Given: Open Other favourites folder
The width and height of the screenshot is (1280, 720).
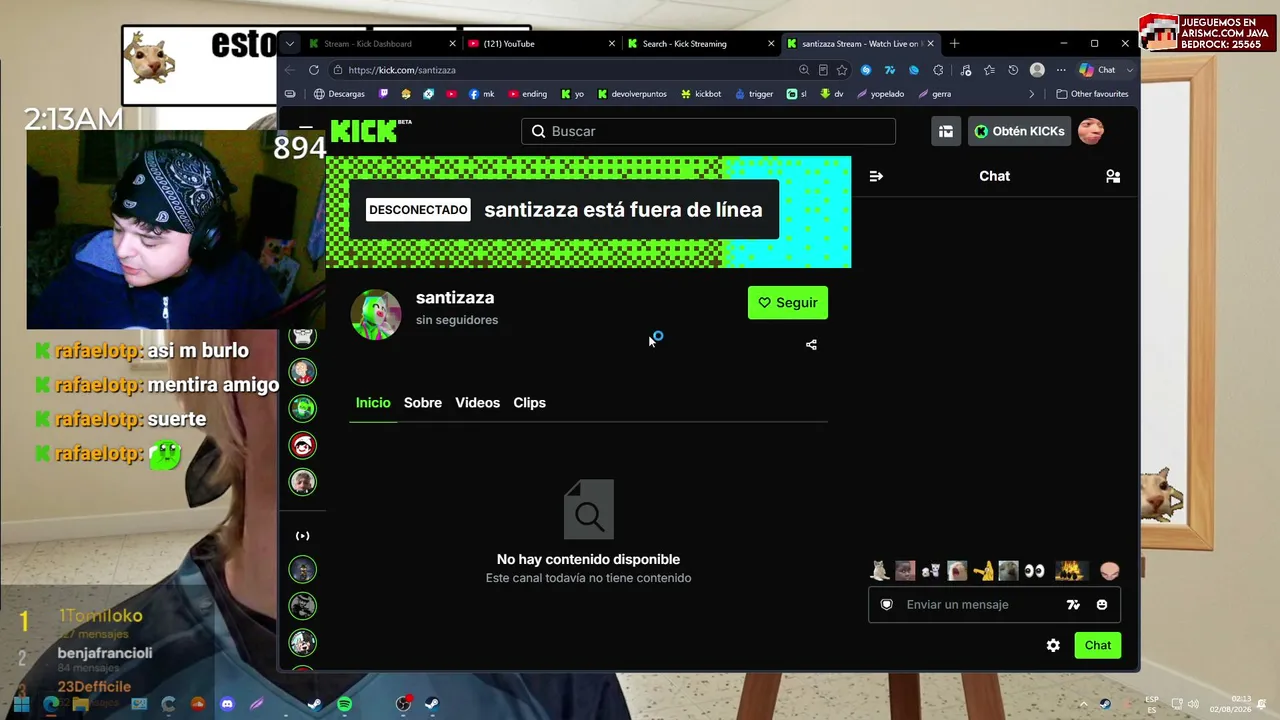Looking at the screenshot, I should click(1092, 94).
